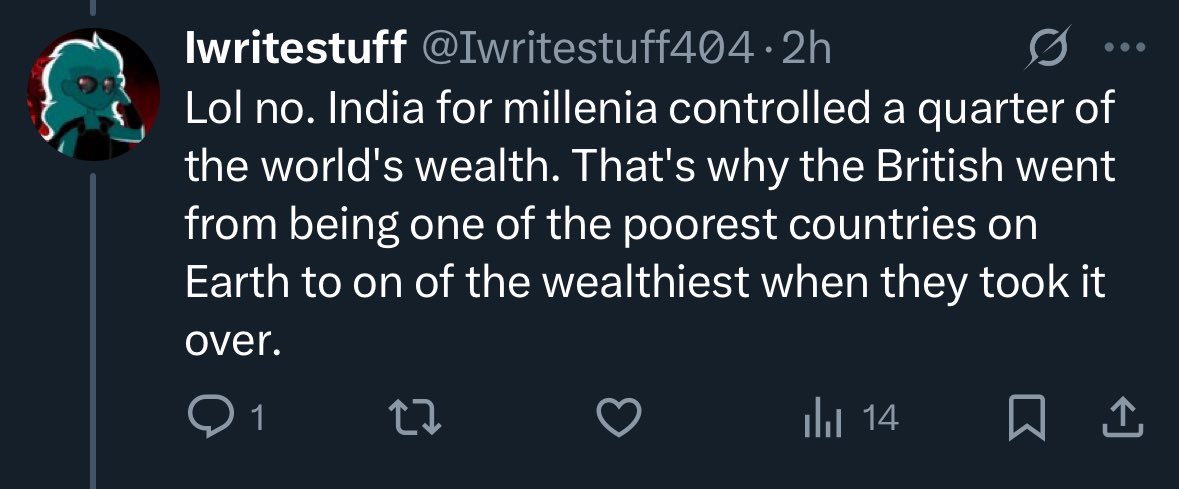
Task: Click the thread connector line below the avatar
Action: (93, 331)
